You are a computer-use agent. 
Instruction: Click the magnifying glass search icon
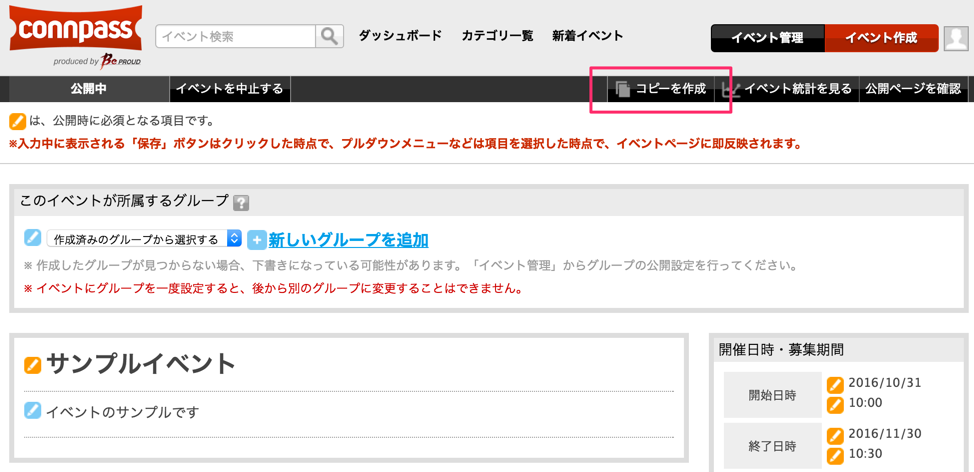click(x=330, y=37)
